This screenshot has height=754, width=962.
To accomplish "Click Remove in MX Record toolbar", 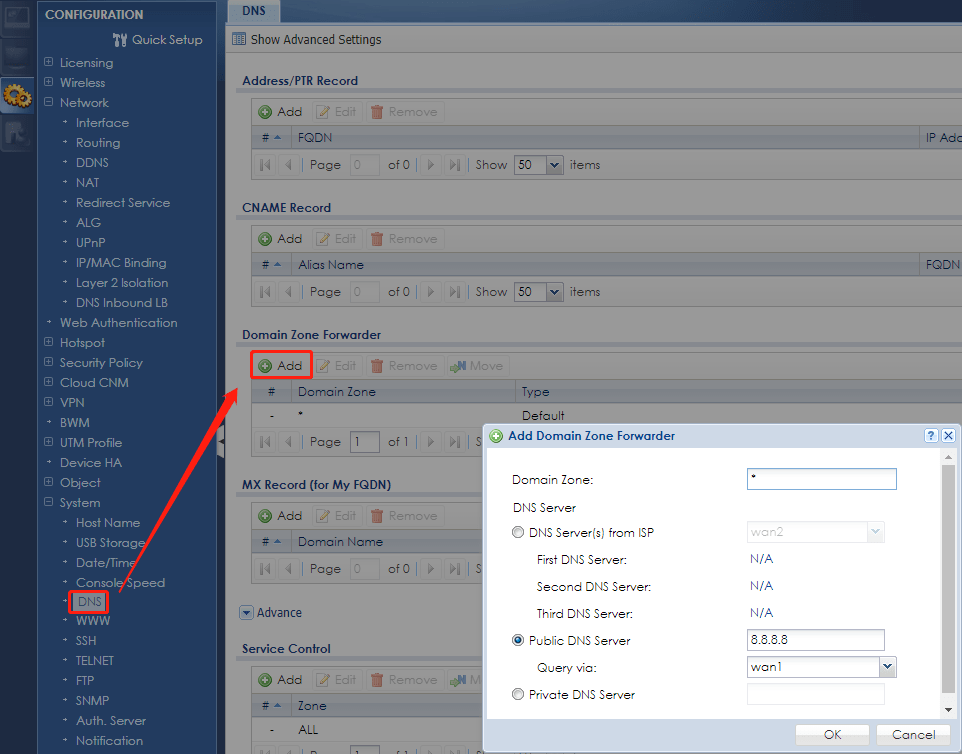I will pos(405,516).
